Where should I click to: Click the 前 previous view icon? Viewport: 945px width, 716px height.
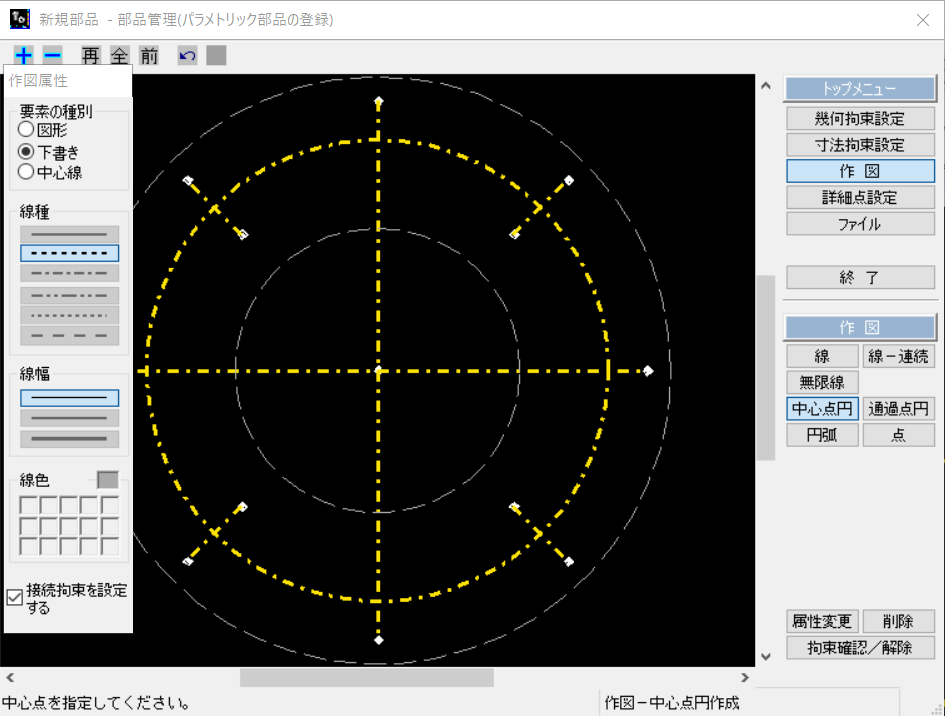[x=149, y=56]
